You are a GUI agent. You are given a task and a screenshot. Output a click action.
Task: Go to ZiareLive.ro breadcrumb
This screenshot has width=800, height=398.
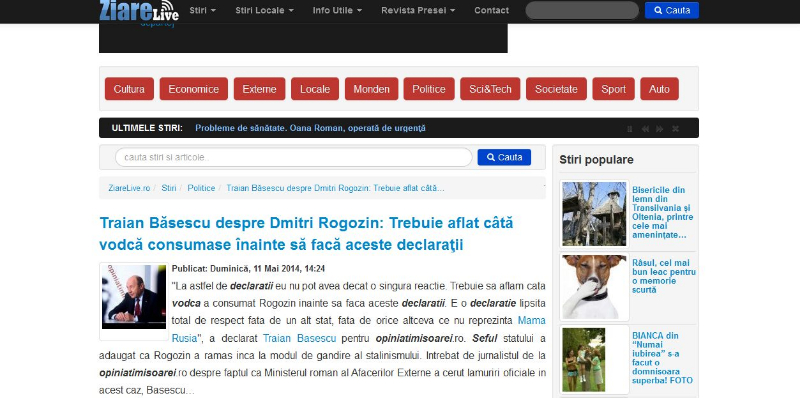pyautogui.click(x=129, y=188)
